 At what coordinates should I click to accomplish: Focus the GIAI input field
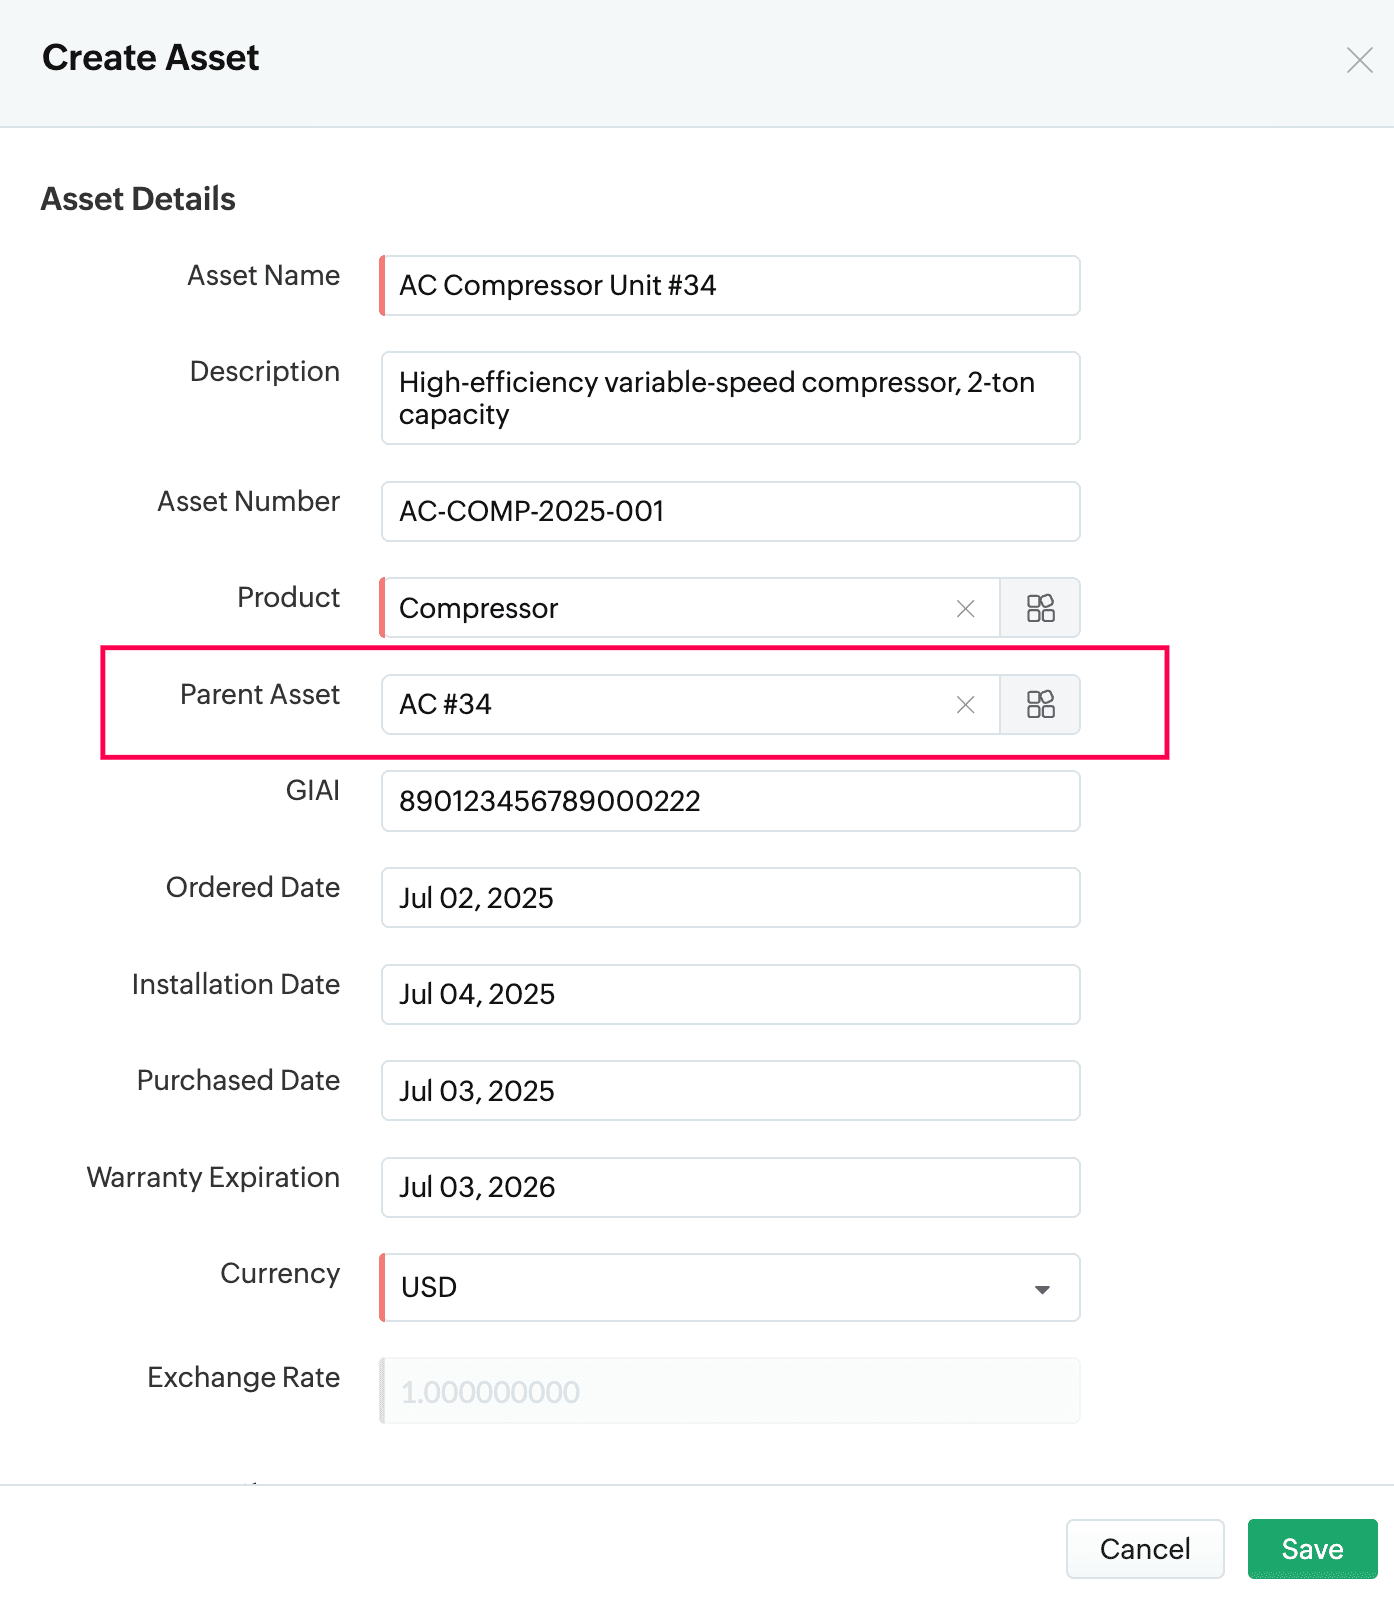coord(730,801)
